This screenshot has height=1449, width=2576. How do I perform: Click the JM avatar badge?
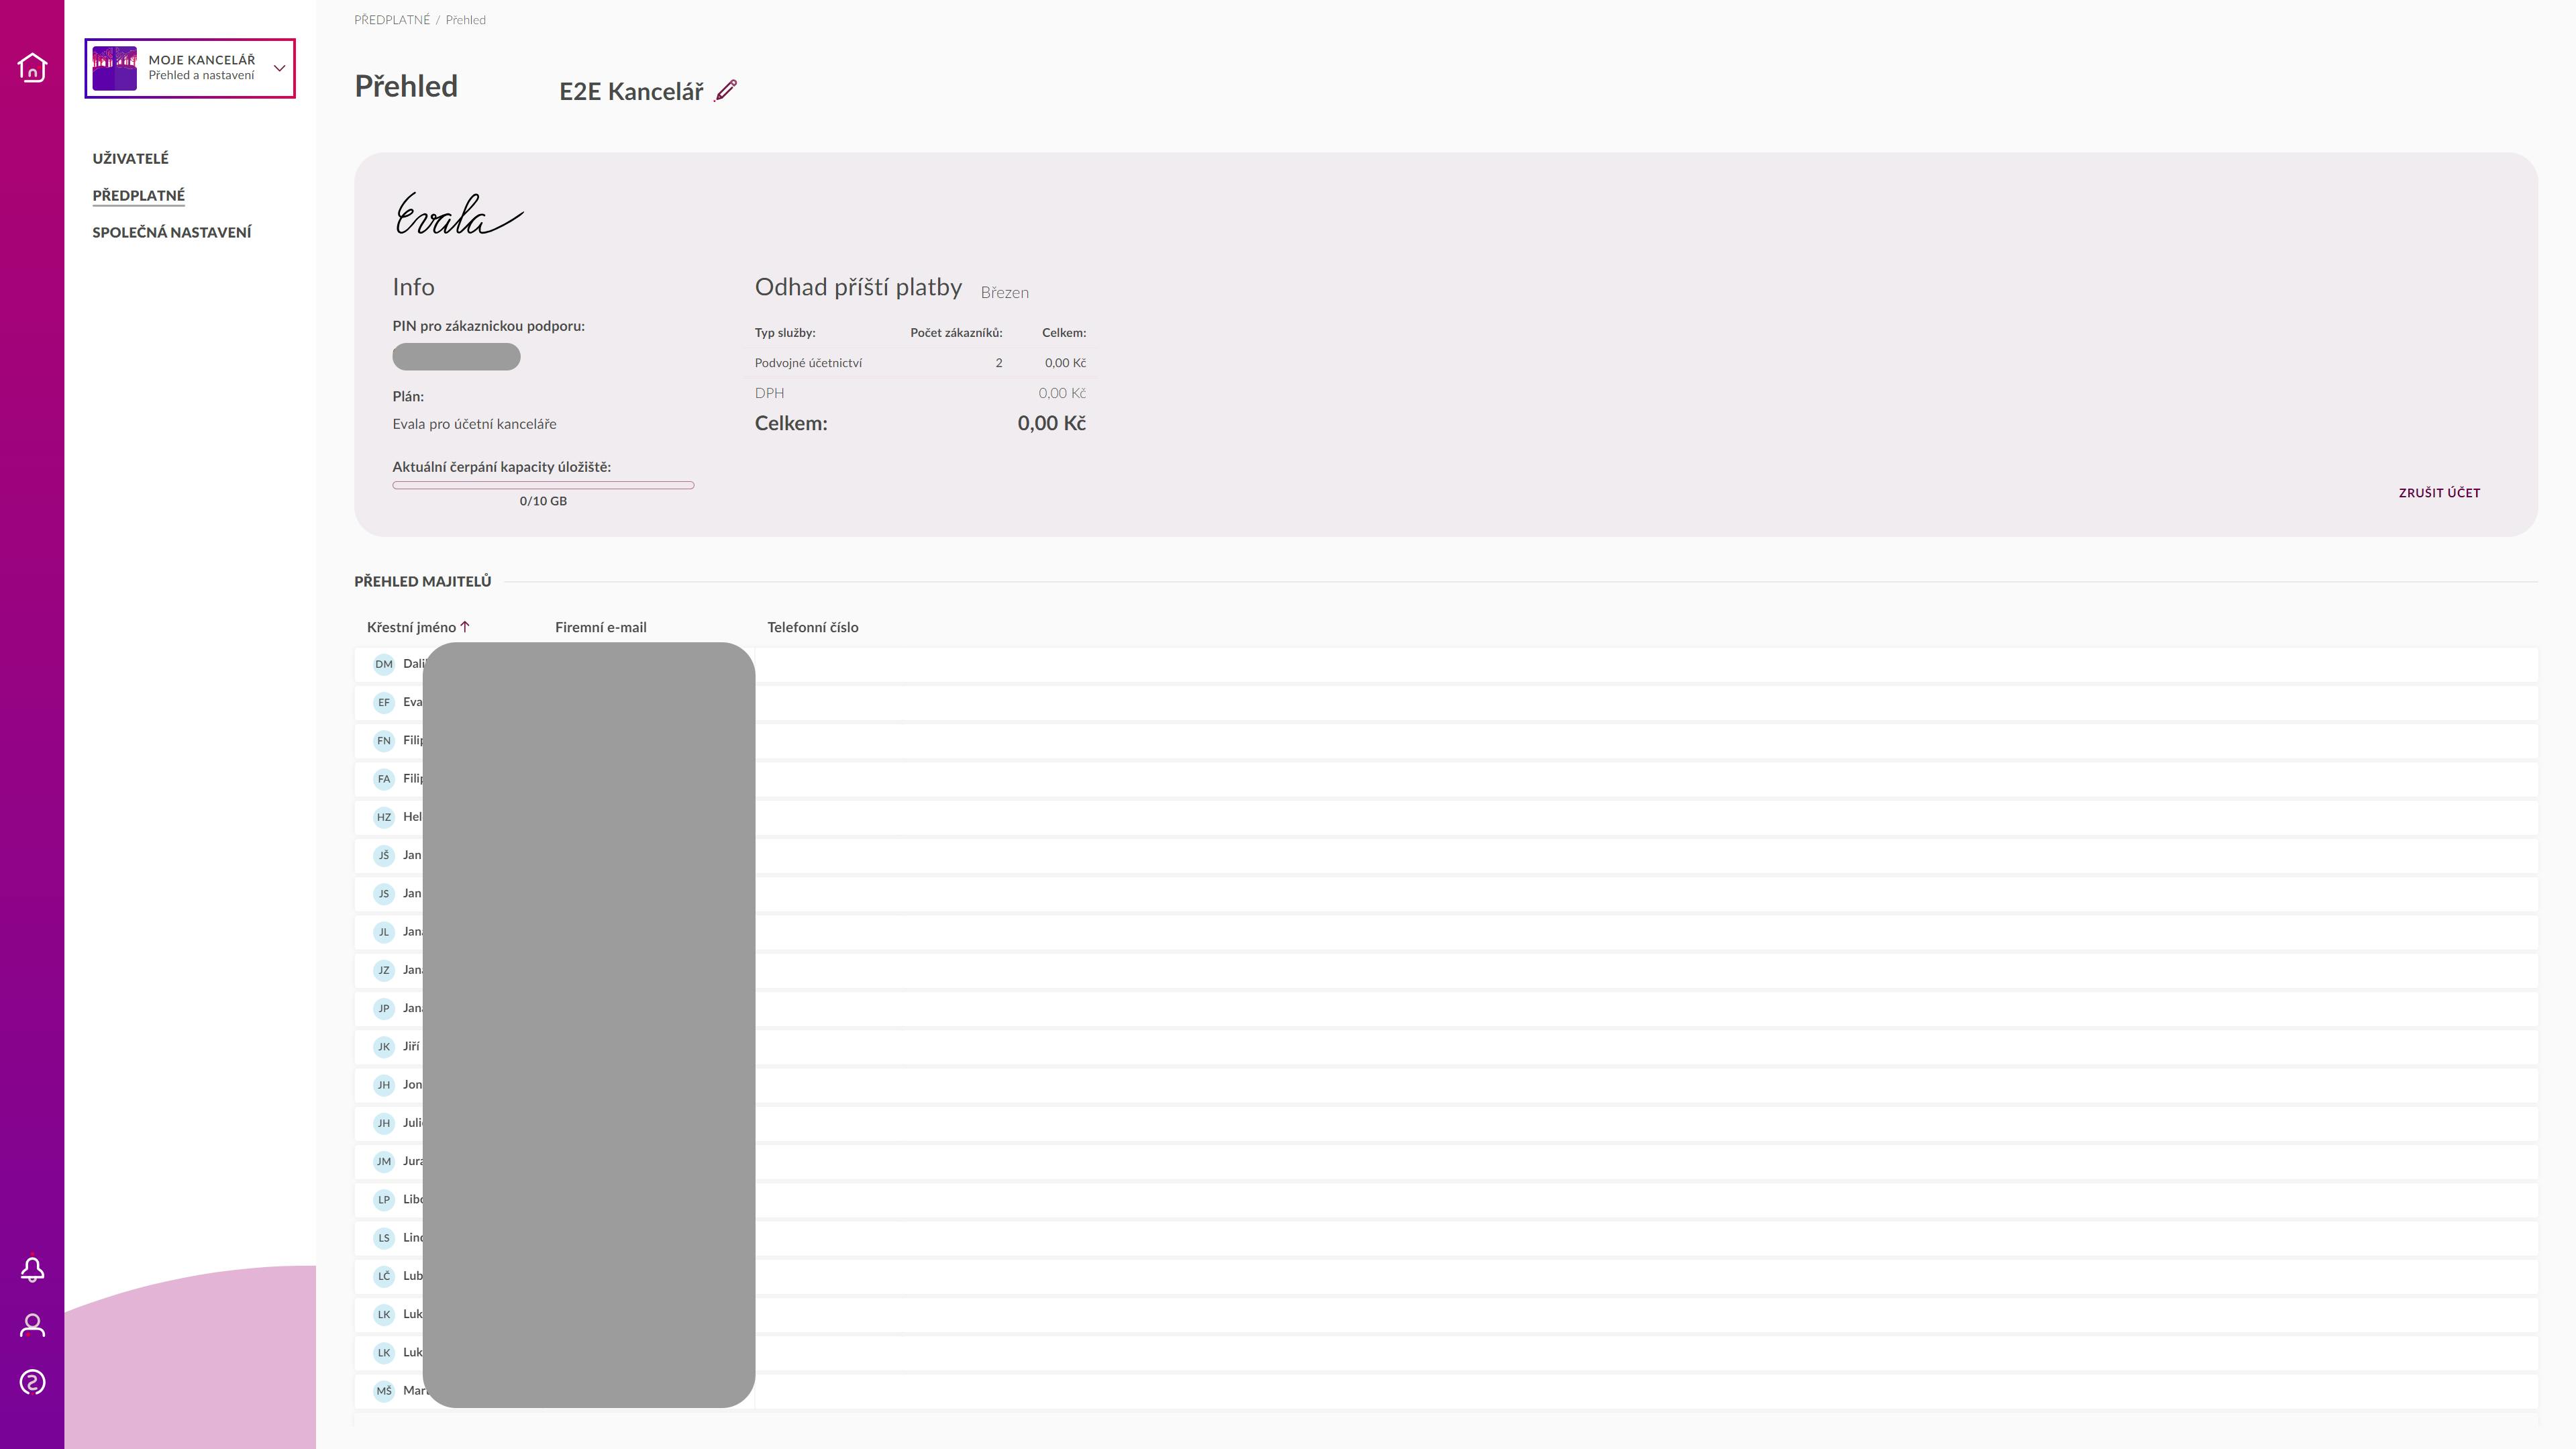[384, 1161]
